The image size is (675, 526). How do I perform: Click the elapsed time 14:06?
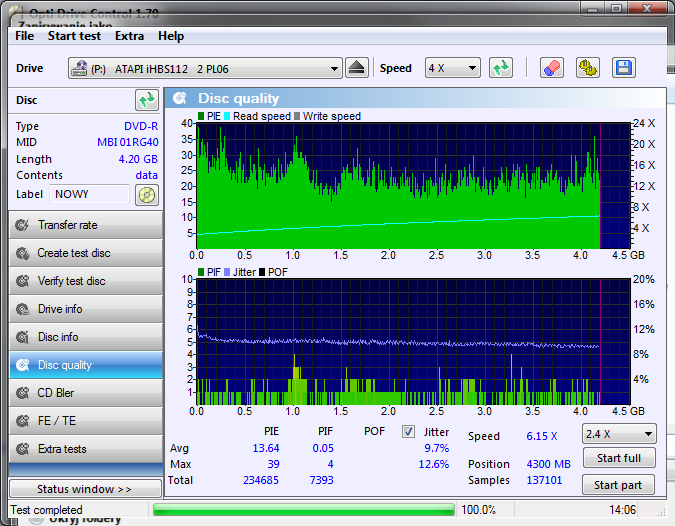(622, 510)
